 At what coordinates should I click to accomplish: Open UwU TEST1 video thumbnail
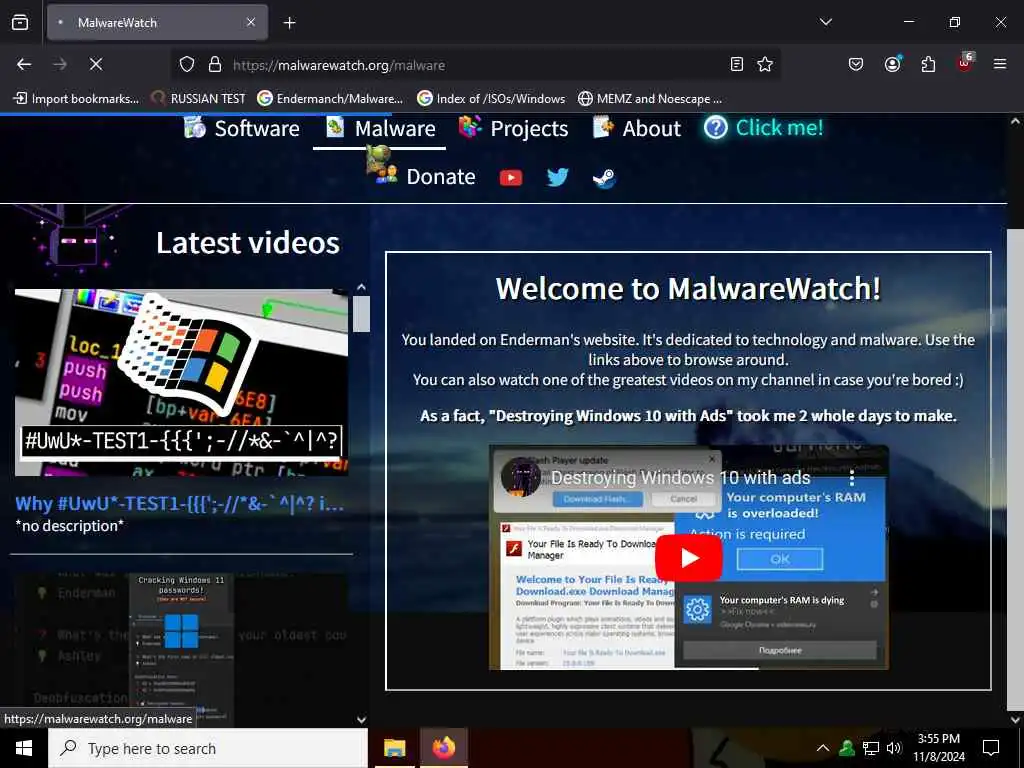(x=181, y=382)
